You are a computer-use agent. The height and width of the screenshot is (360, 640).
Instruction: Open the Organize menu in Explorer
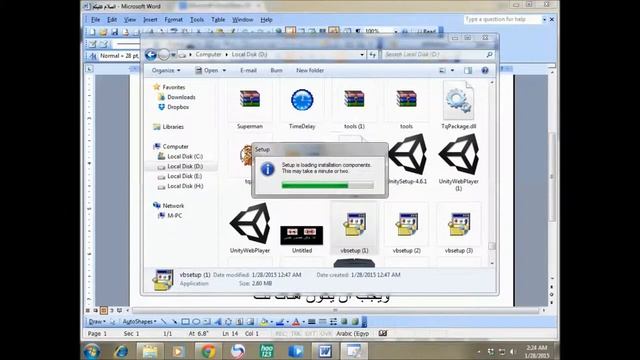[x=166, y=71]
